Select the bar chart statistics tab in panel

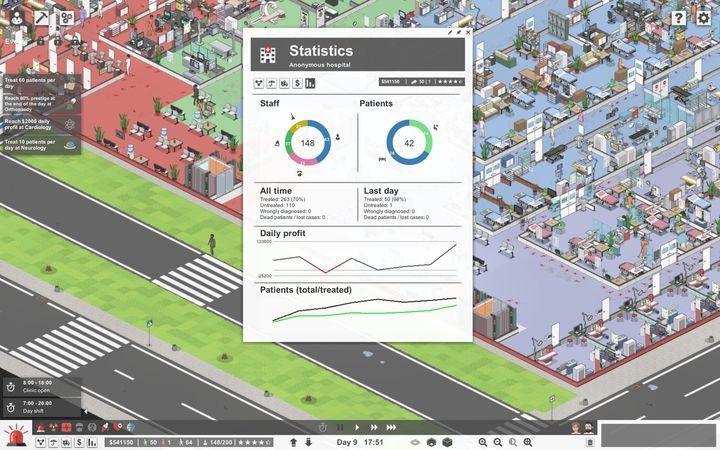310,83
